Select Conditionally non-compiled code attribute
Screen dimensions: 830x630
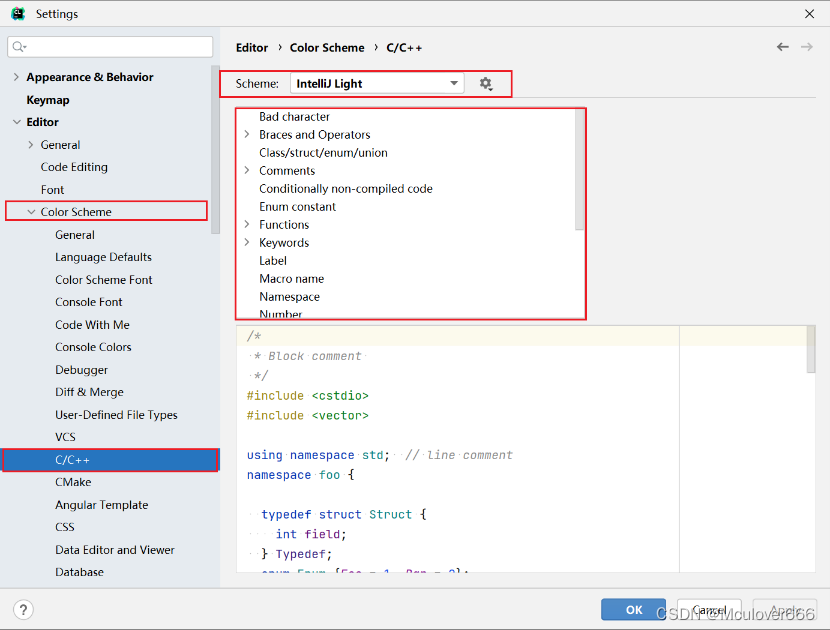tap(346, 188)
